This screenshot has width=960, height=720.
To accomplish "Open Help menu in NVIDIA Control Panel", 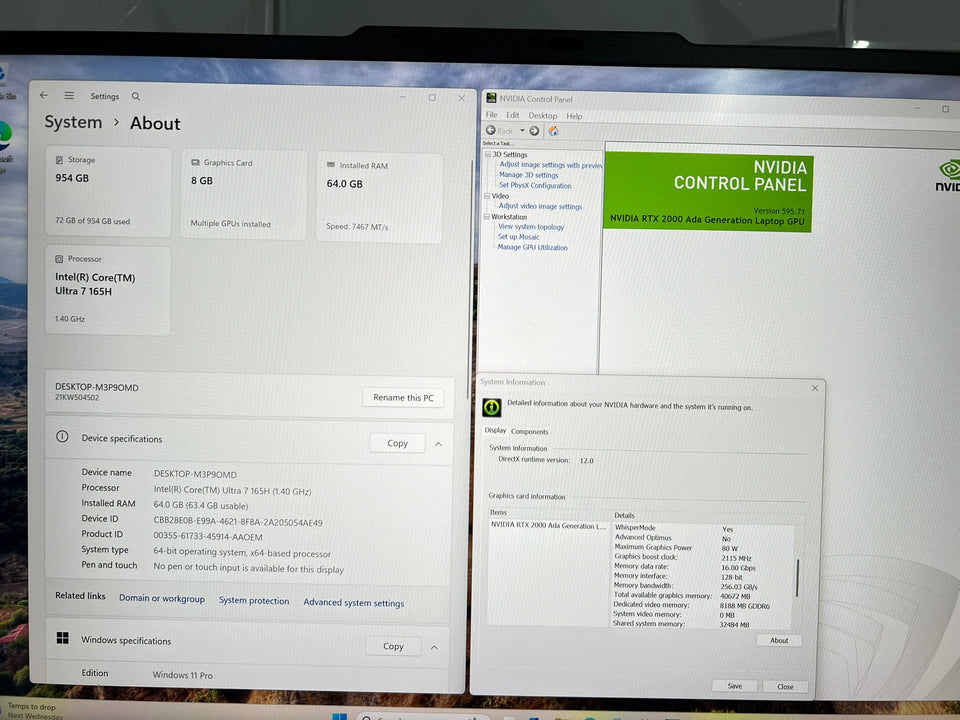I will tap(574, 116).
